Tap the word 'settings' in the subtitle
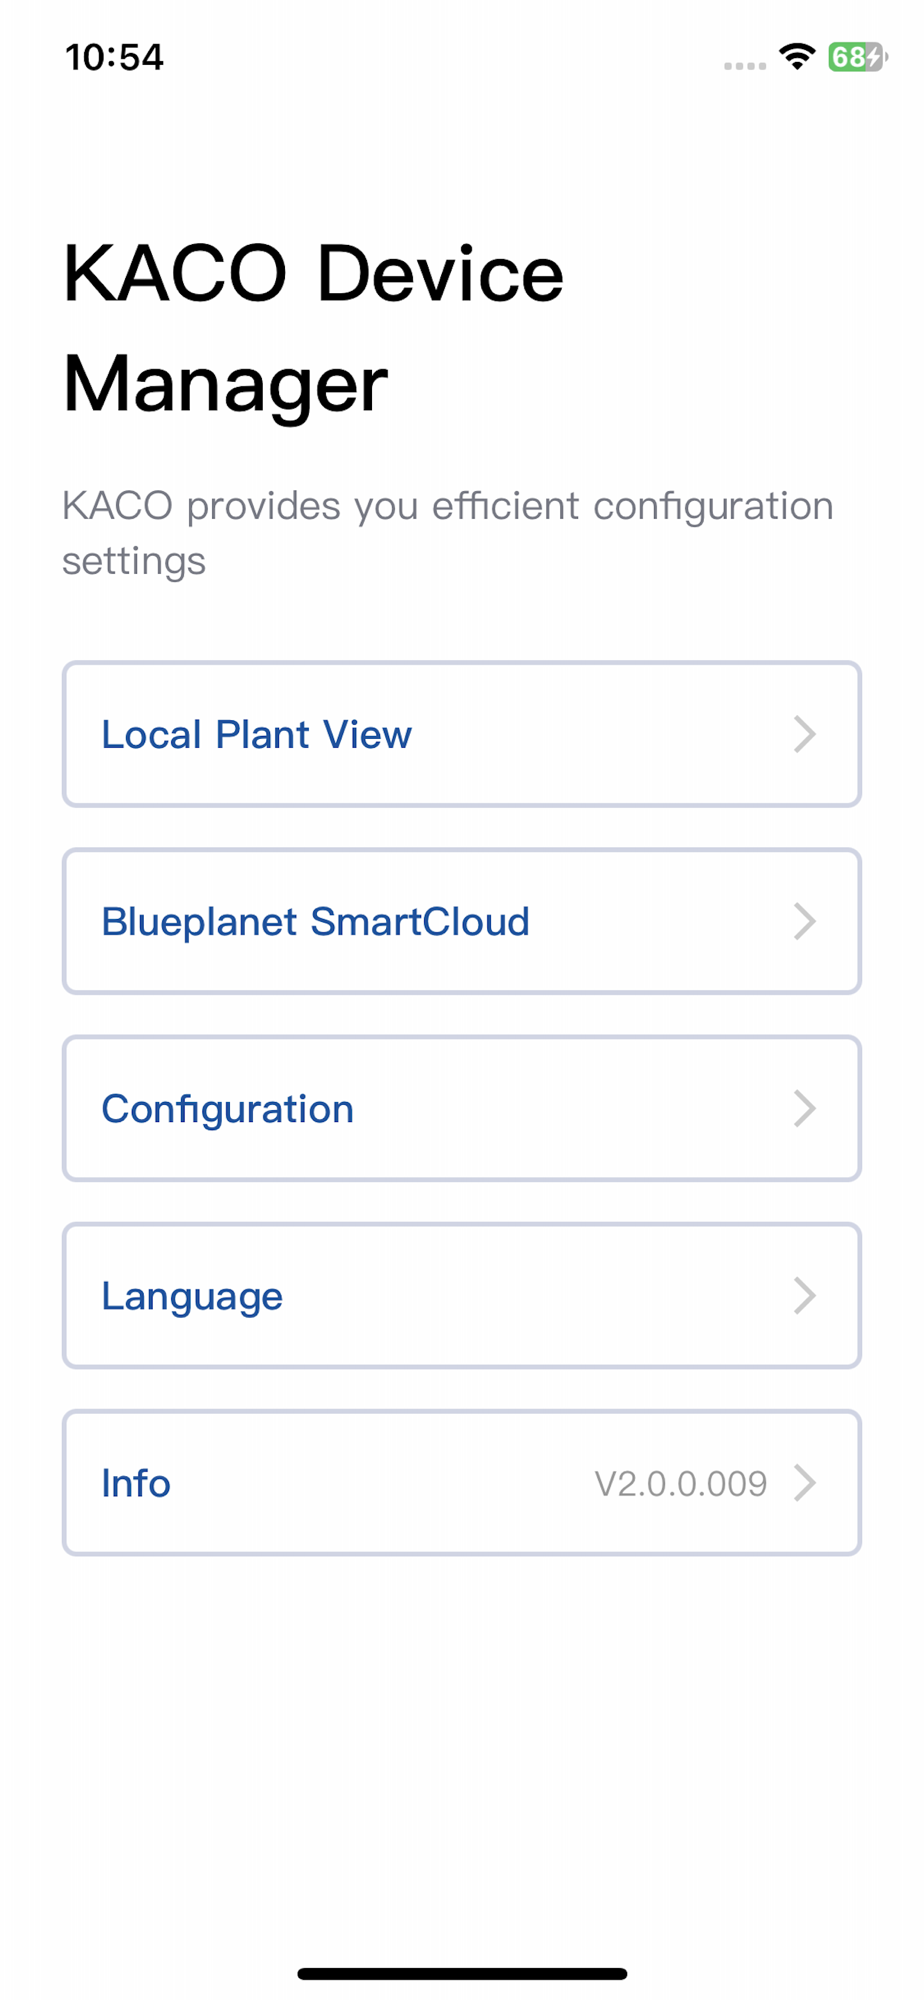924x2000 pixels. point(134,561)
